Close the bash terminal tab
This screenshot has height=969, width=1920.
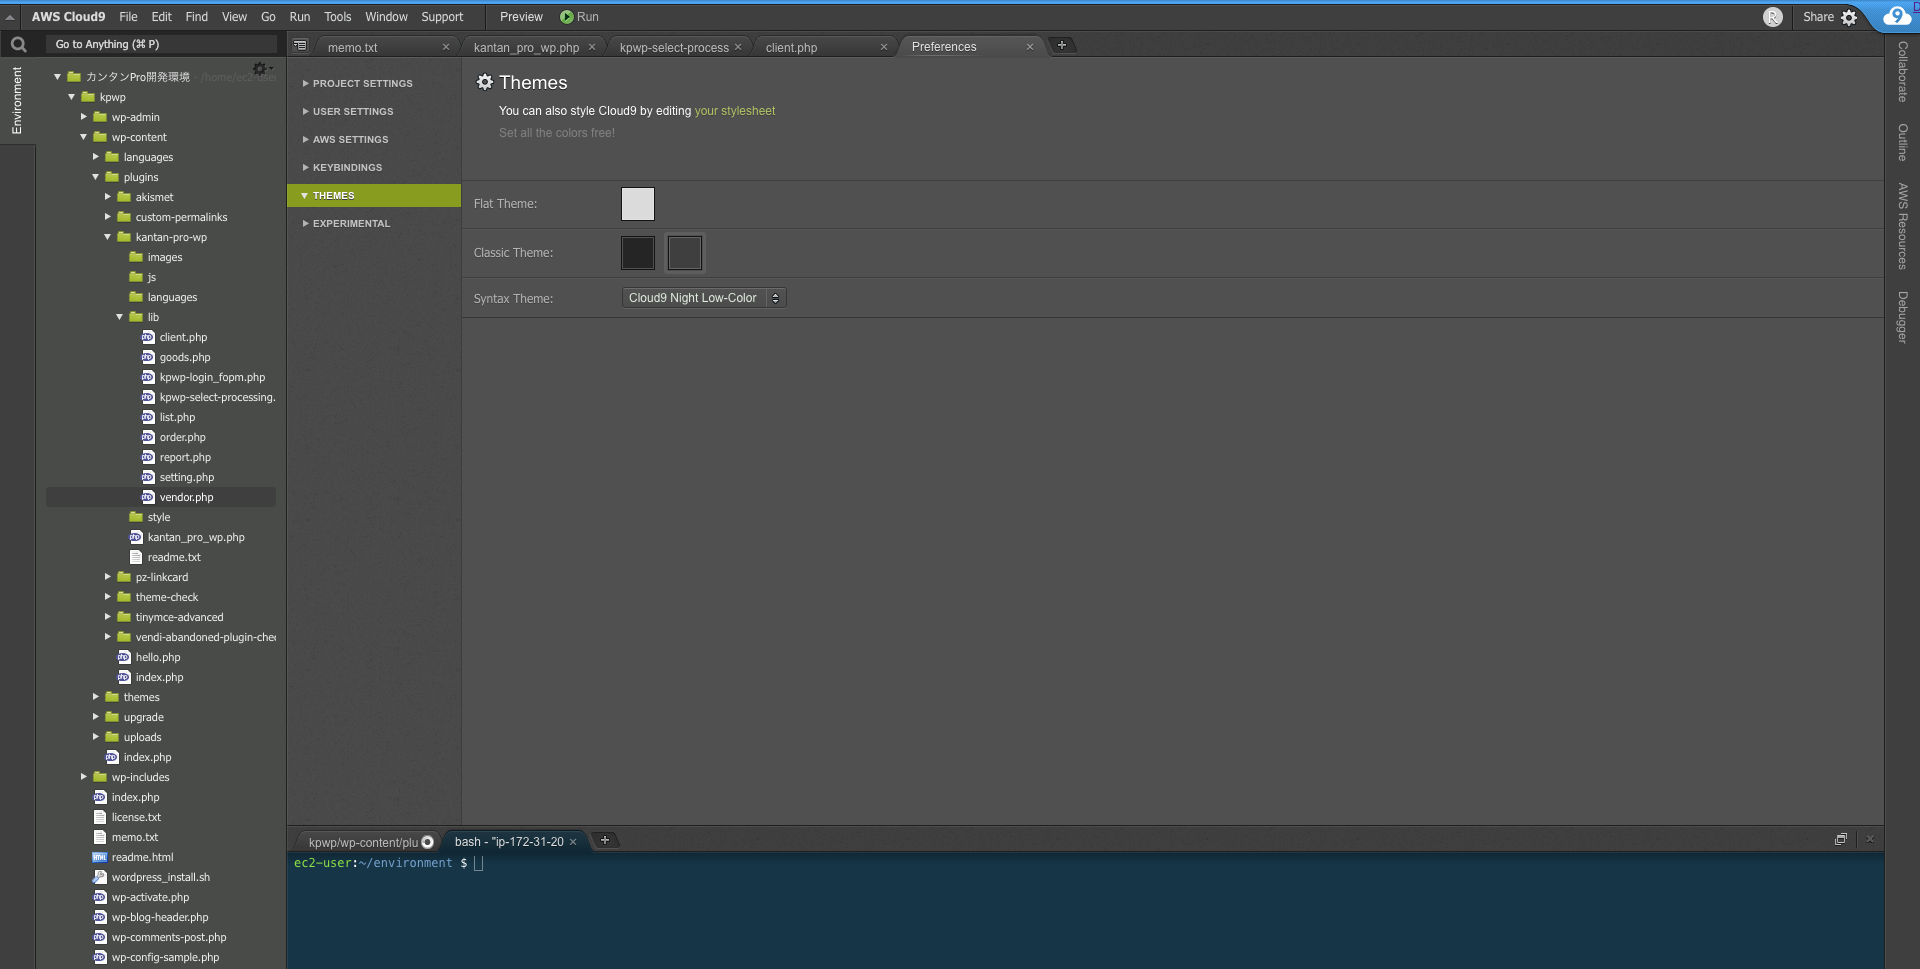click(x=573, y=842)
